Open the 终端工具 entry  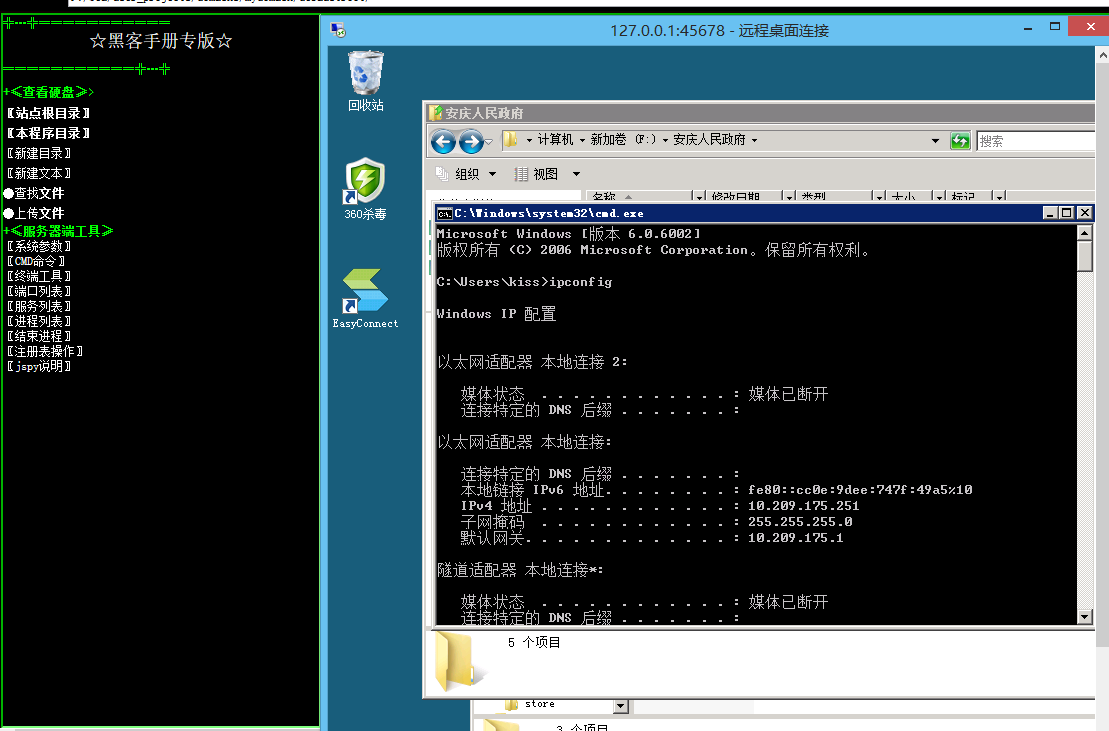point(39,276)
